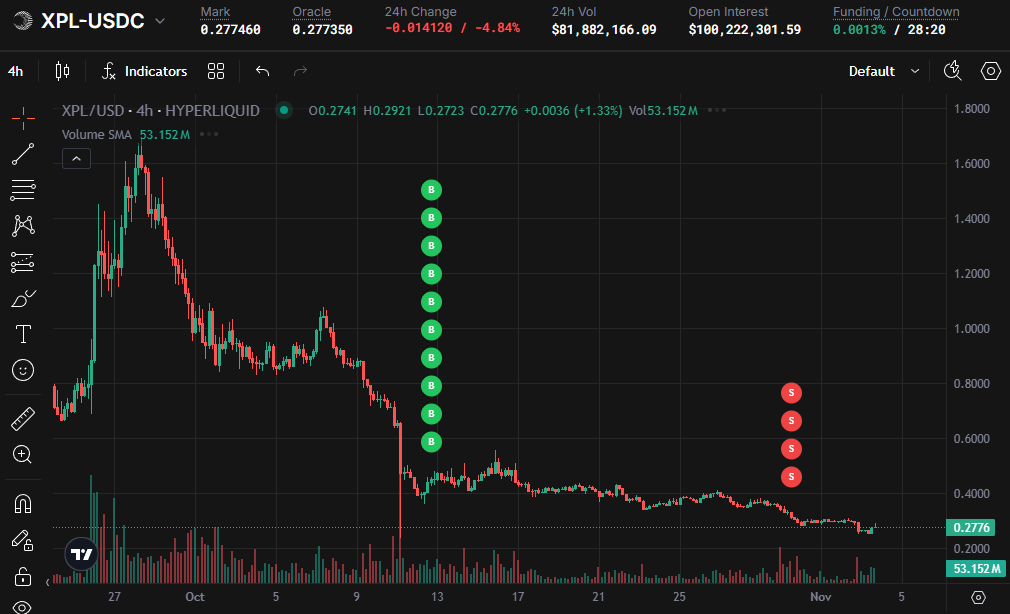The height and width of the screenshot is (614, 1010).
Task: Click the 1.0000 price axis label
Action: [971, 329]
